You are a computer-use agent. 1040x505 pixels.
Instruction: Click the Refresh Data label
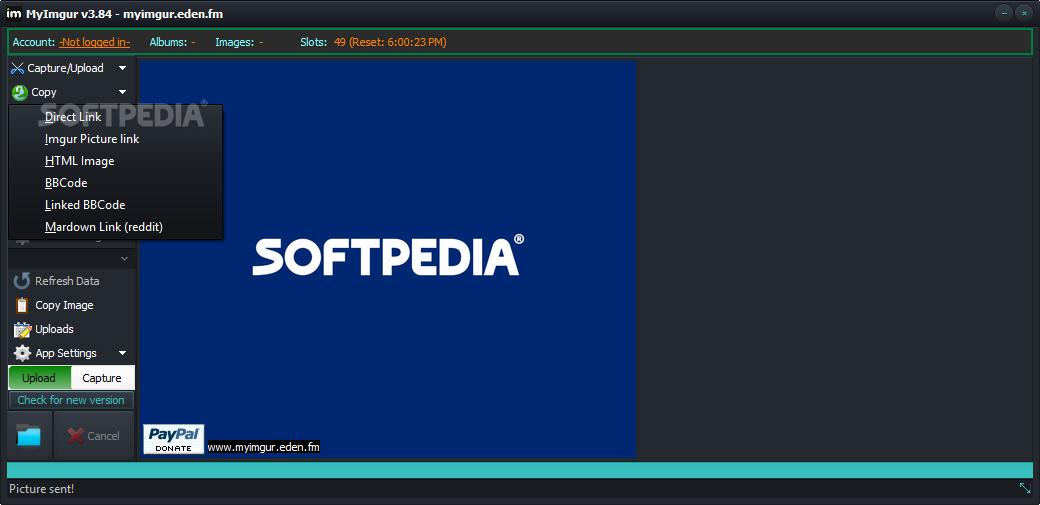coord(67,281)
